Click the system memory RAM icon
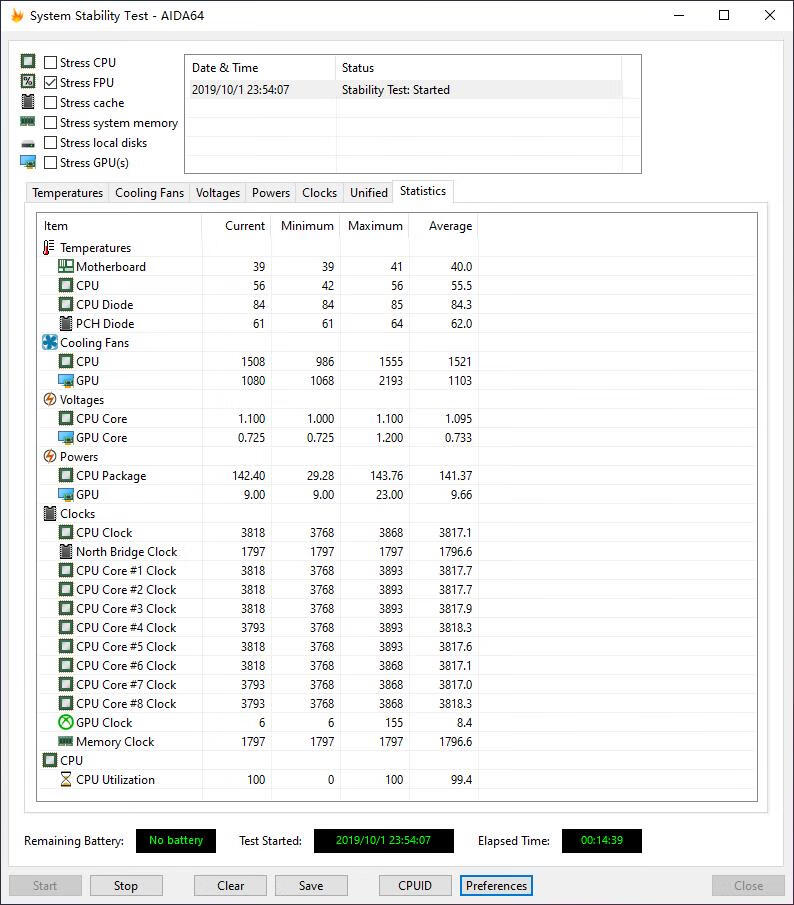794x905 pixels. pos(28,121)
